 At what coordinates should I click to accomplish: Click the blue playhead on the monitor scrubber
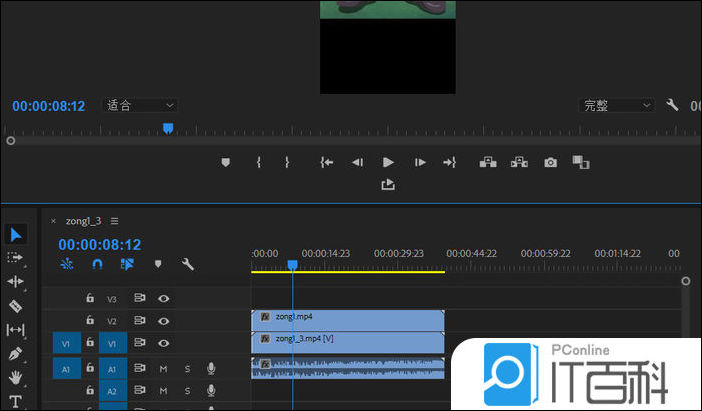(168, 128)
